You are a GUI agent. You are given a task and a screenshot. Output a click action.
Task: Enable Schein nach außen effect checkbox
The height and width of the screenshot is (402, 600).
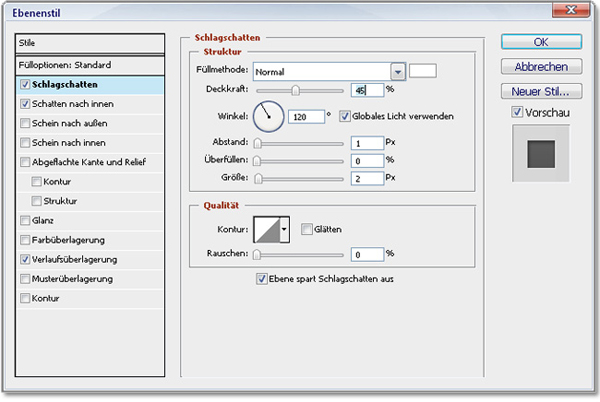[25, 124]
